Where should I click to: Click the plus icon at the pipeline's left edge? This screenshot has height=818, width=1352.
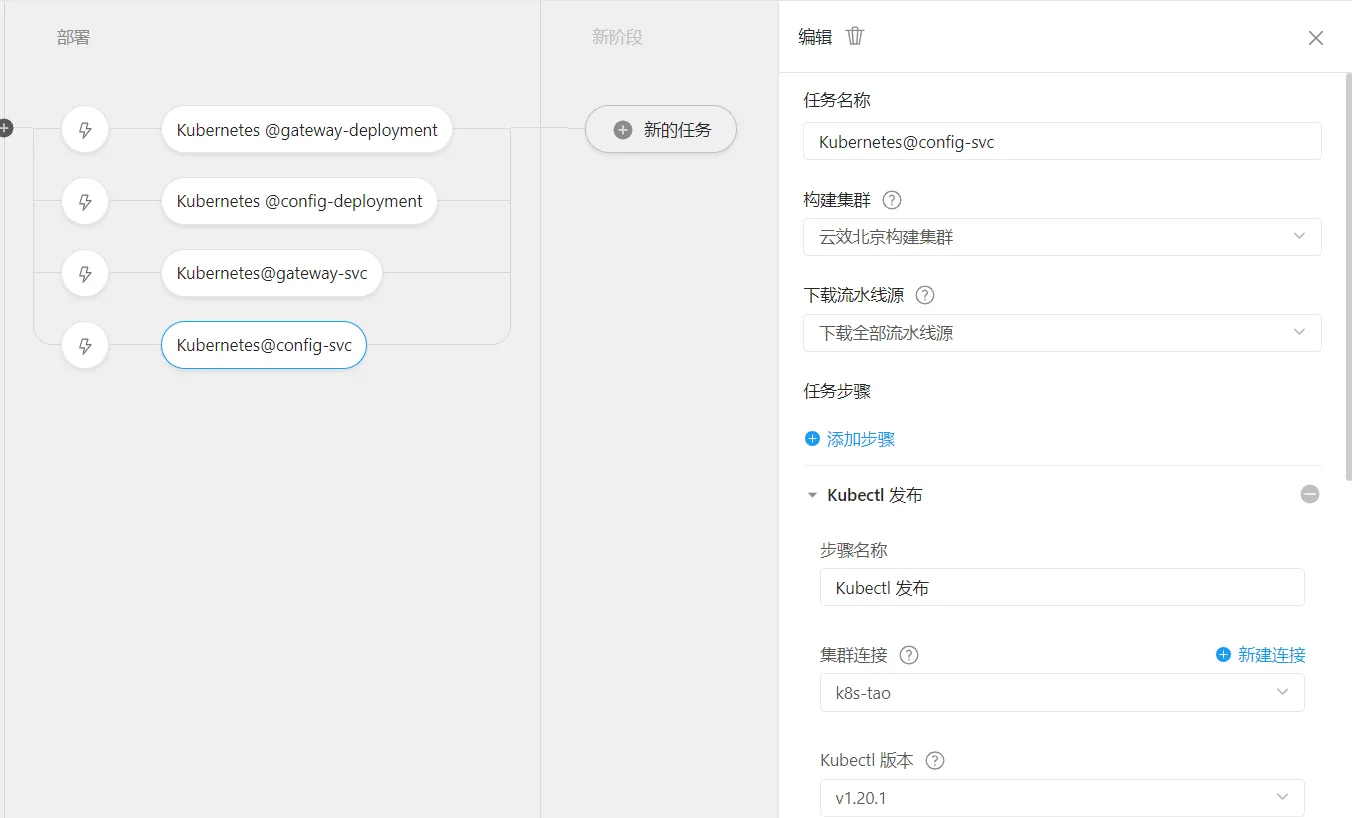click(x=5, y=128)
